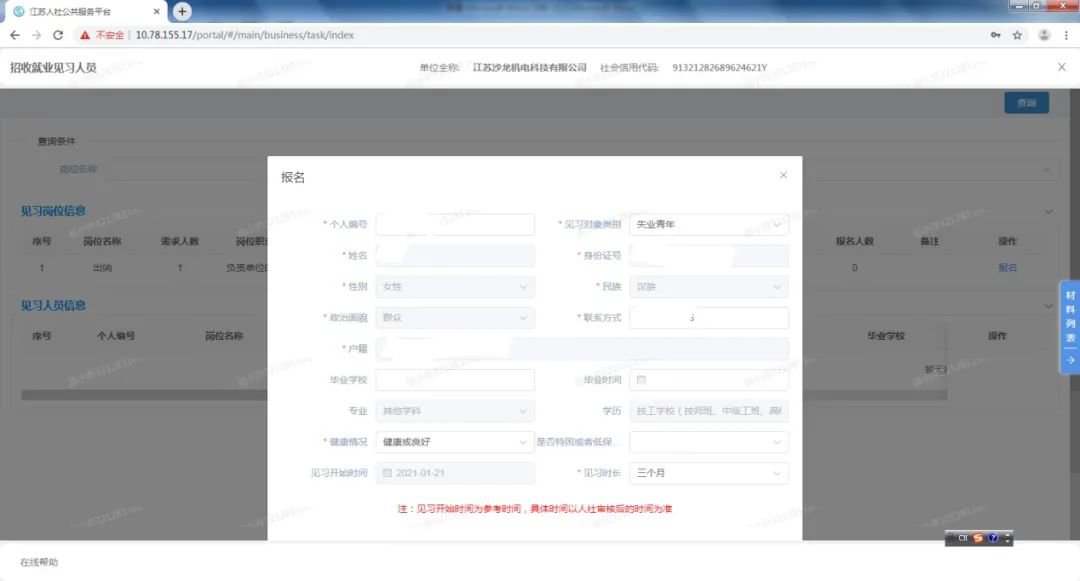This screenshot has width=1080, height=581.
Task: Click the page vertical scrollbar
Action: 1074,282
